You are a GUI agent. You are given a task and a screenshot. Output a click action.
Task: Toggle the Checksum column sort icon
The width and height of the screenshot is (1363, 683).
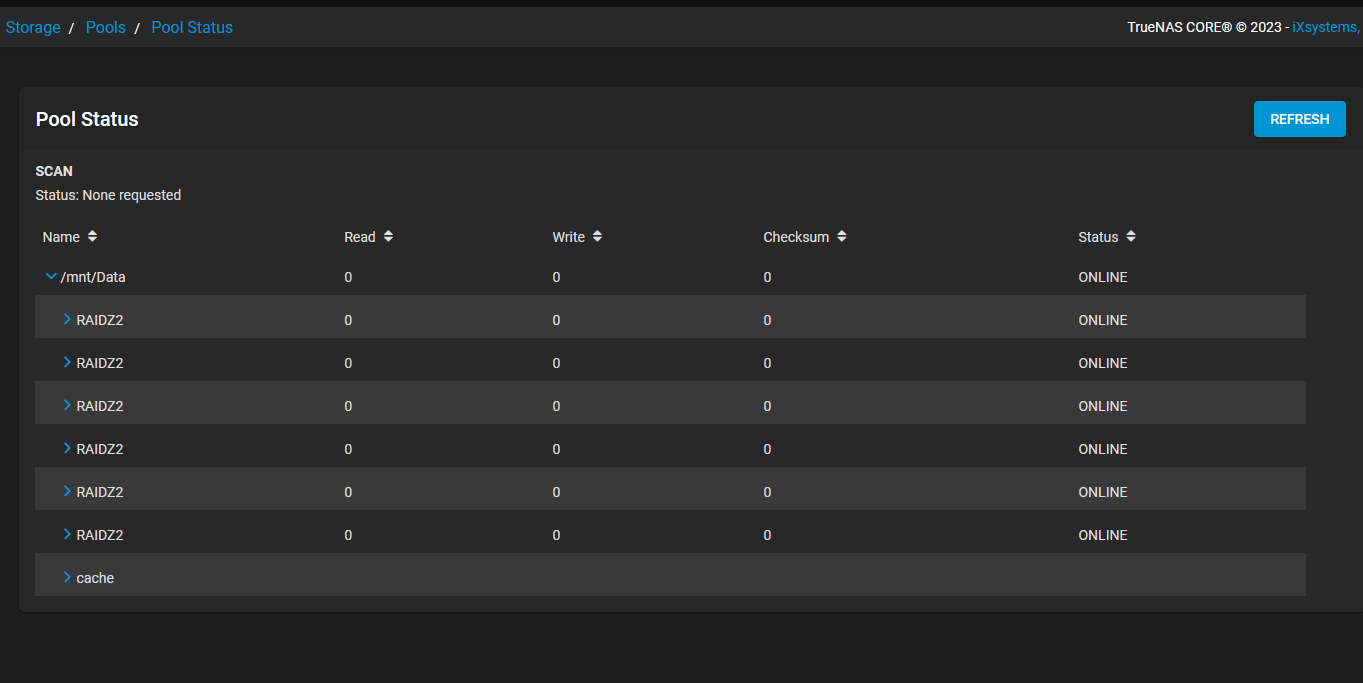coord(842,237)
